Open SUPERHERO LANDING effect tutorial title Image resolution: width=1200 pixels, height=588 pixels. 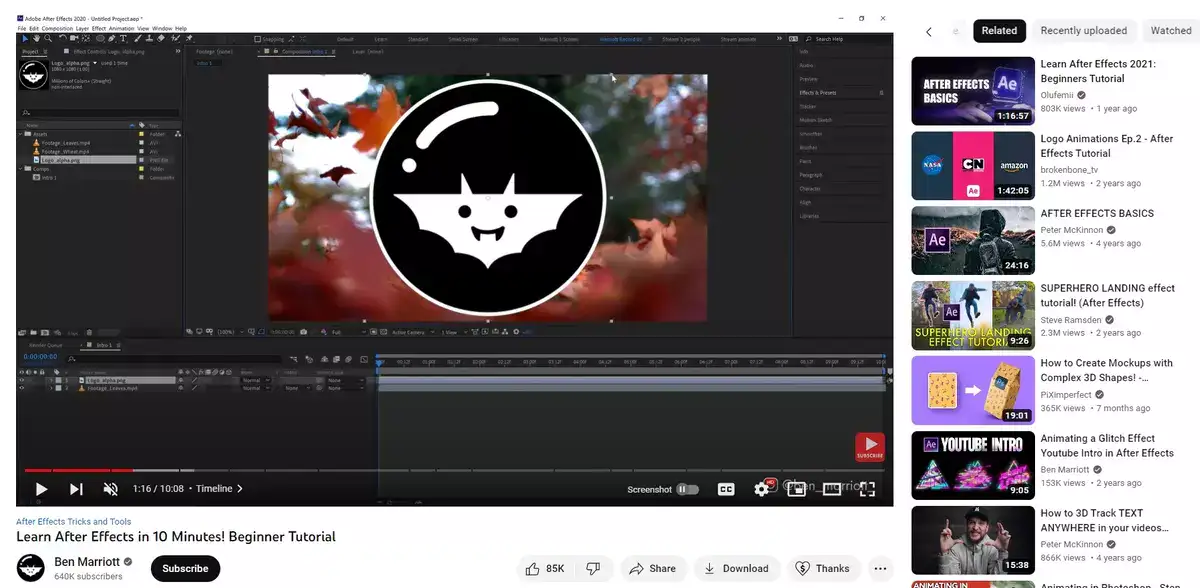point(1108,295)
